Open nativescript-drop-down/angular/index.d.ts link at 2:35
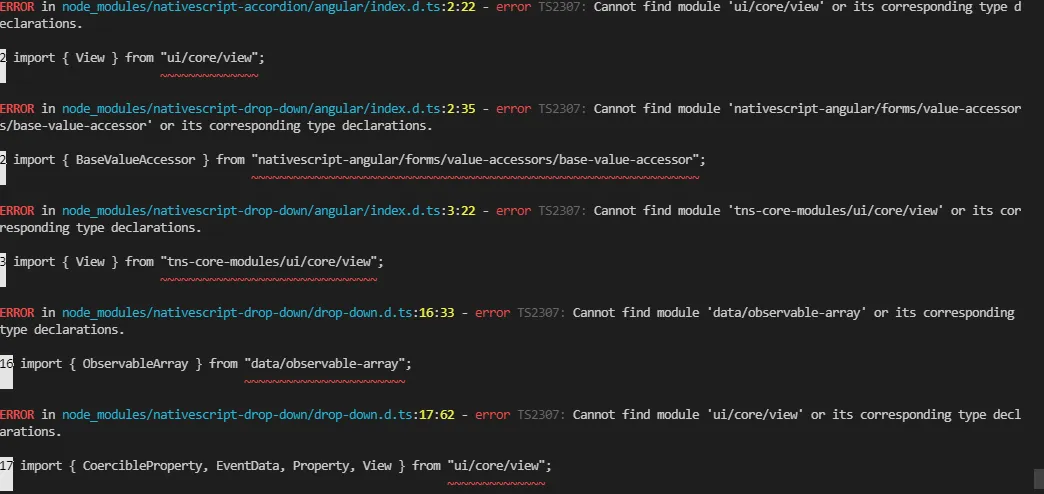Image resolution: width=1044 pixels, height=494 pixels. click(x=251, y=109)
